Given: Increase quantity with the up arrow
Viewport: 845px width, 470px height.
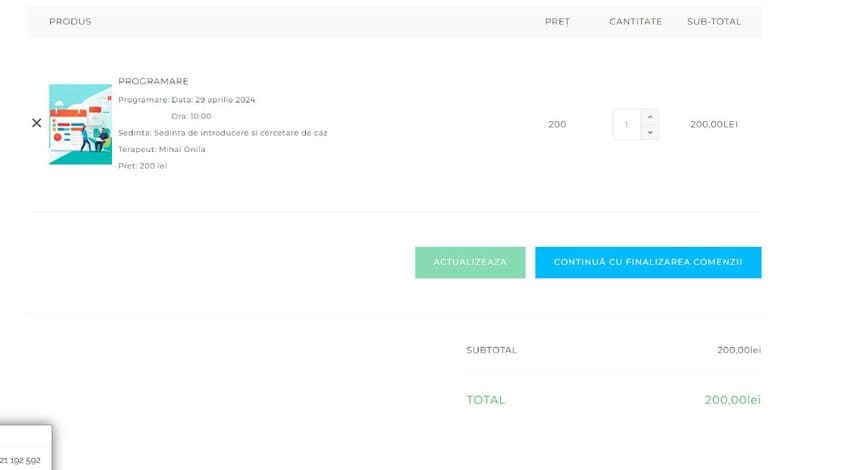Looking at the screenshot, I should [x=649, y=116].
